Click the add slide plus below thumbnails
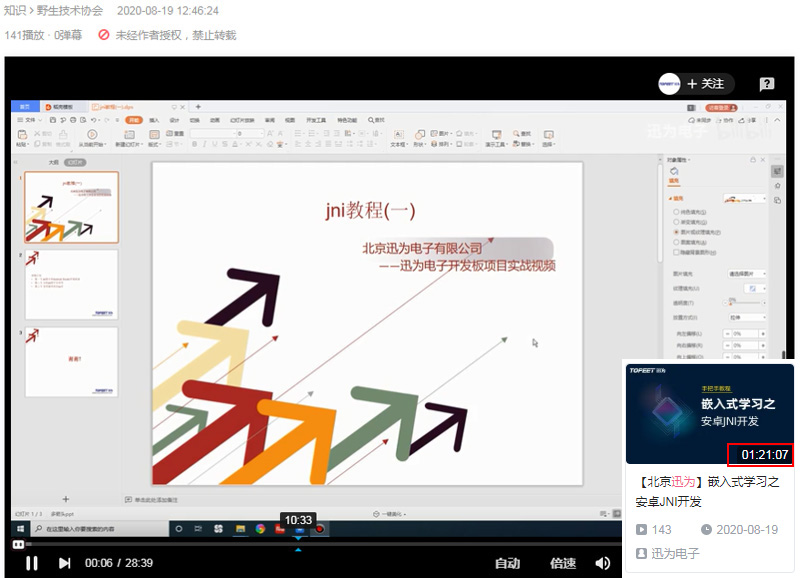Image resolution: width=800 pixels, height=578 pixels. pyautogui.click(x=65, y=499)
